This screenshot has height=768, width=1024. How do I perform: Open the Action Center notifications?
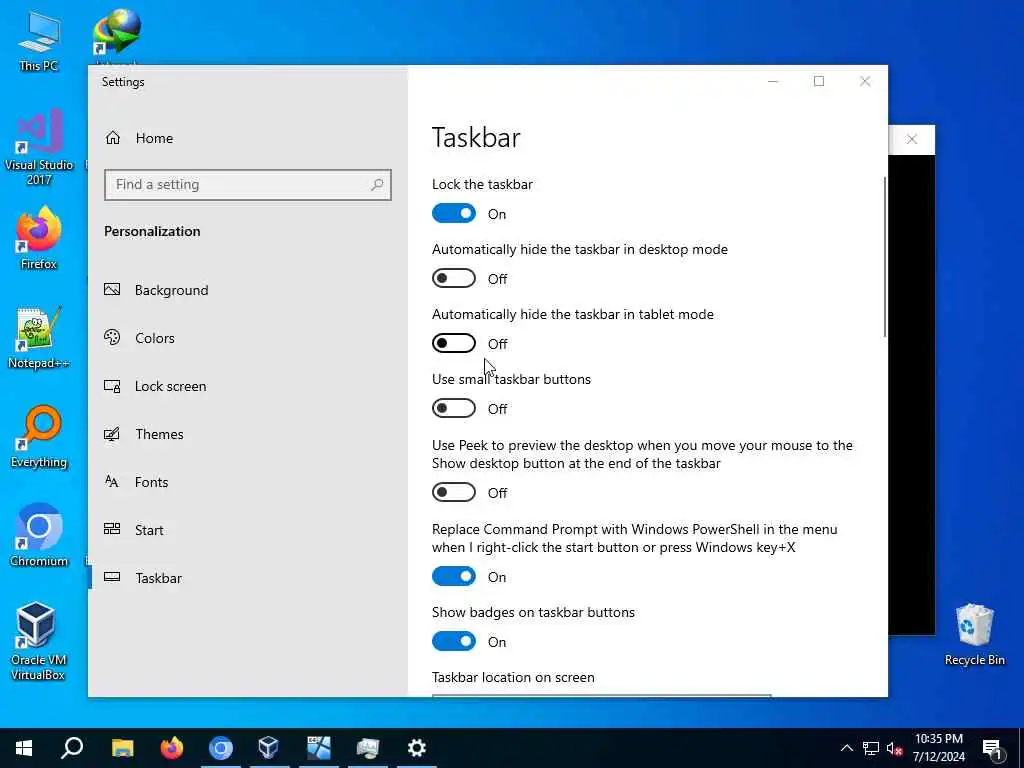coord(993,748)
